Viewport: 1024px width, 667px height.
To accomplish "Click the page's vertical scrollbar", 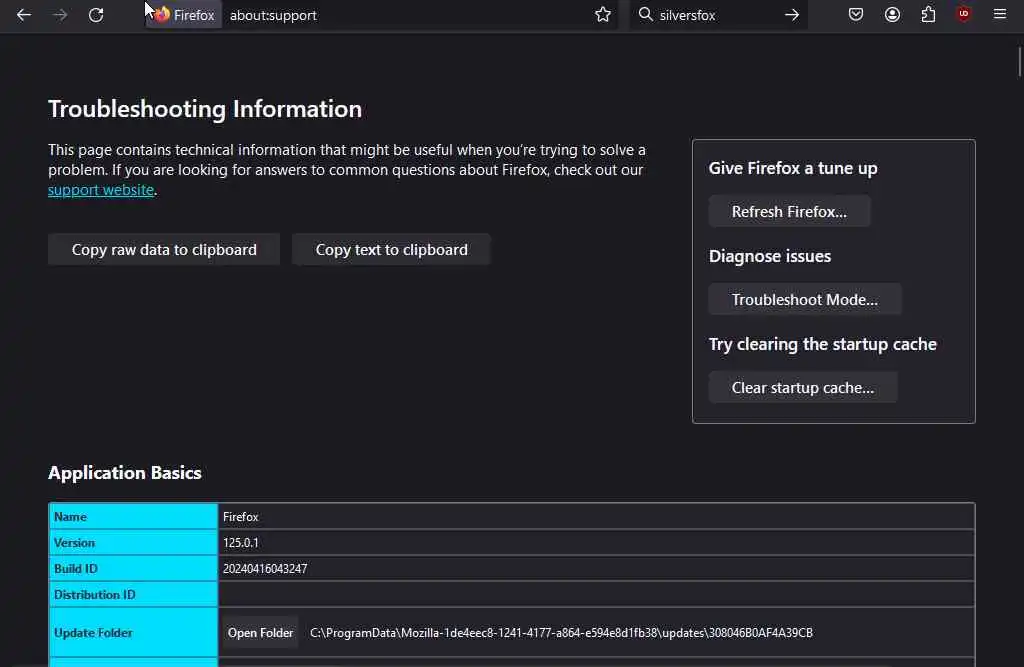I will [x=1019, y=62].
